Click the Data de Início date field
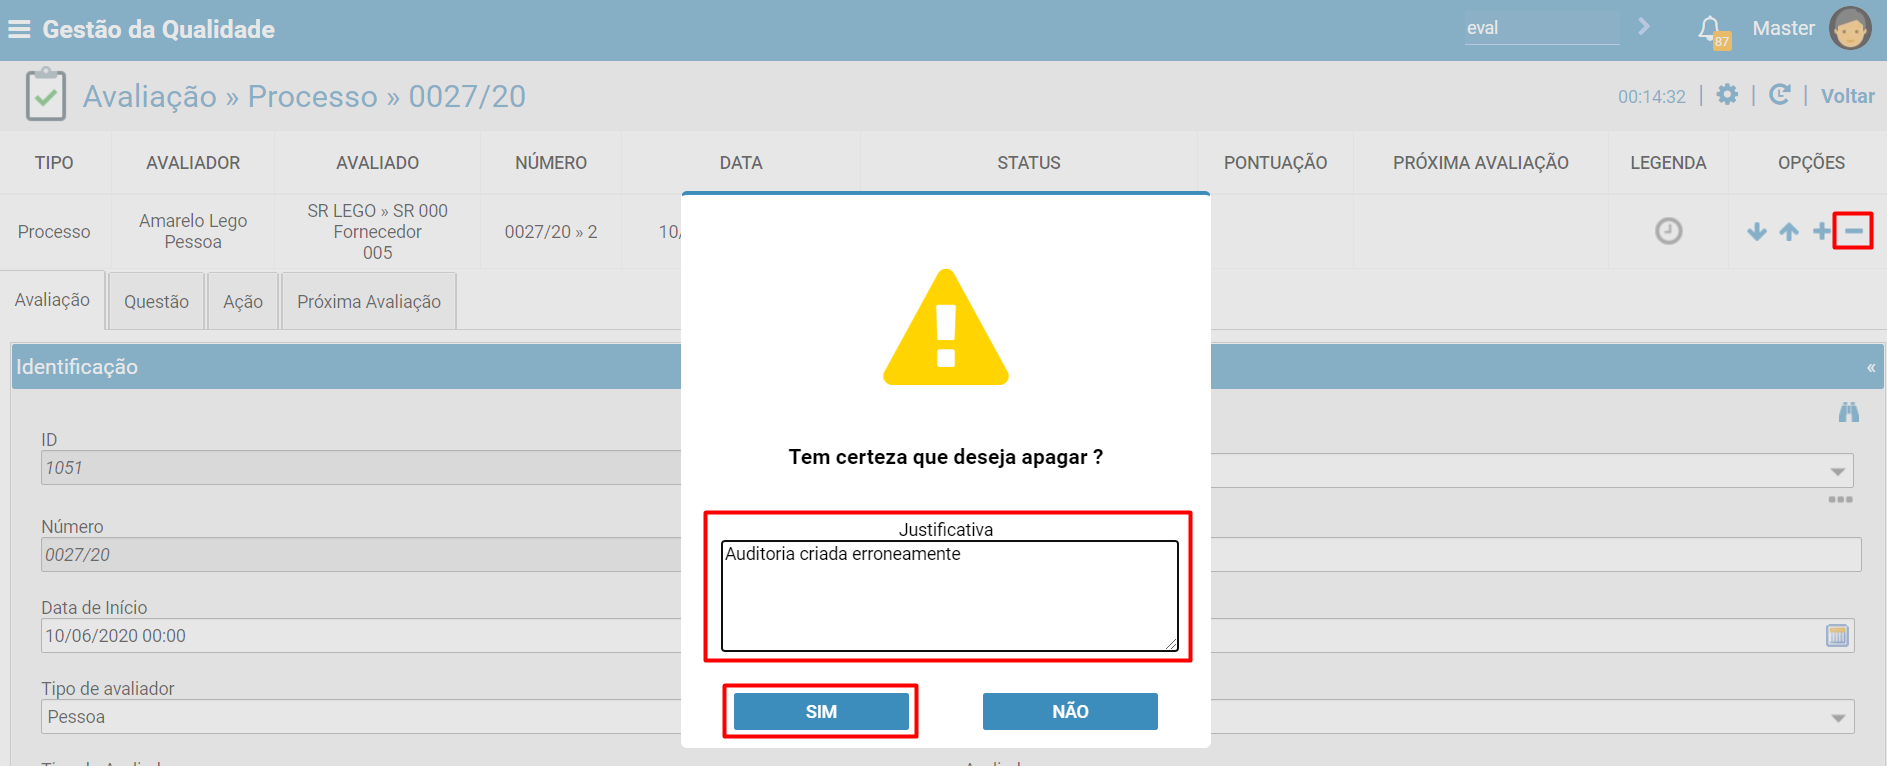1887x766 pixels. coord(361,635)
